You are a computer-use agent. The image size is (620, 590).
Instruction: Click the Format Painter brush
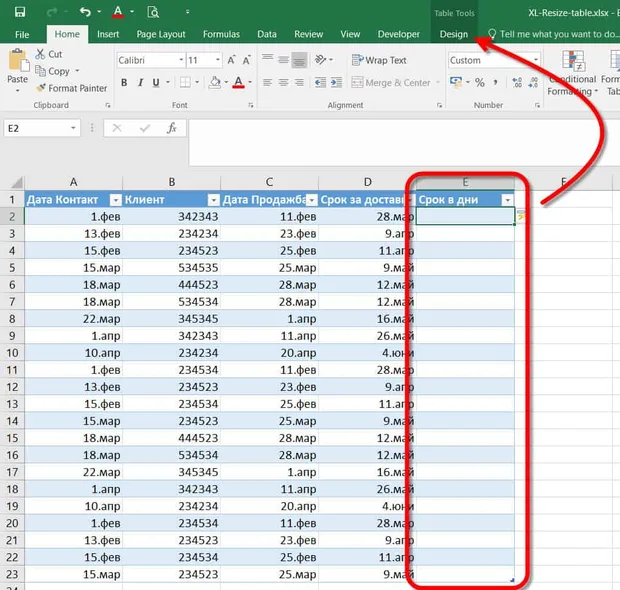click(71, 88)
